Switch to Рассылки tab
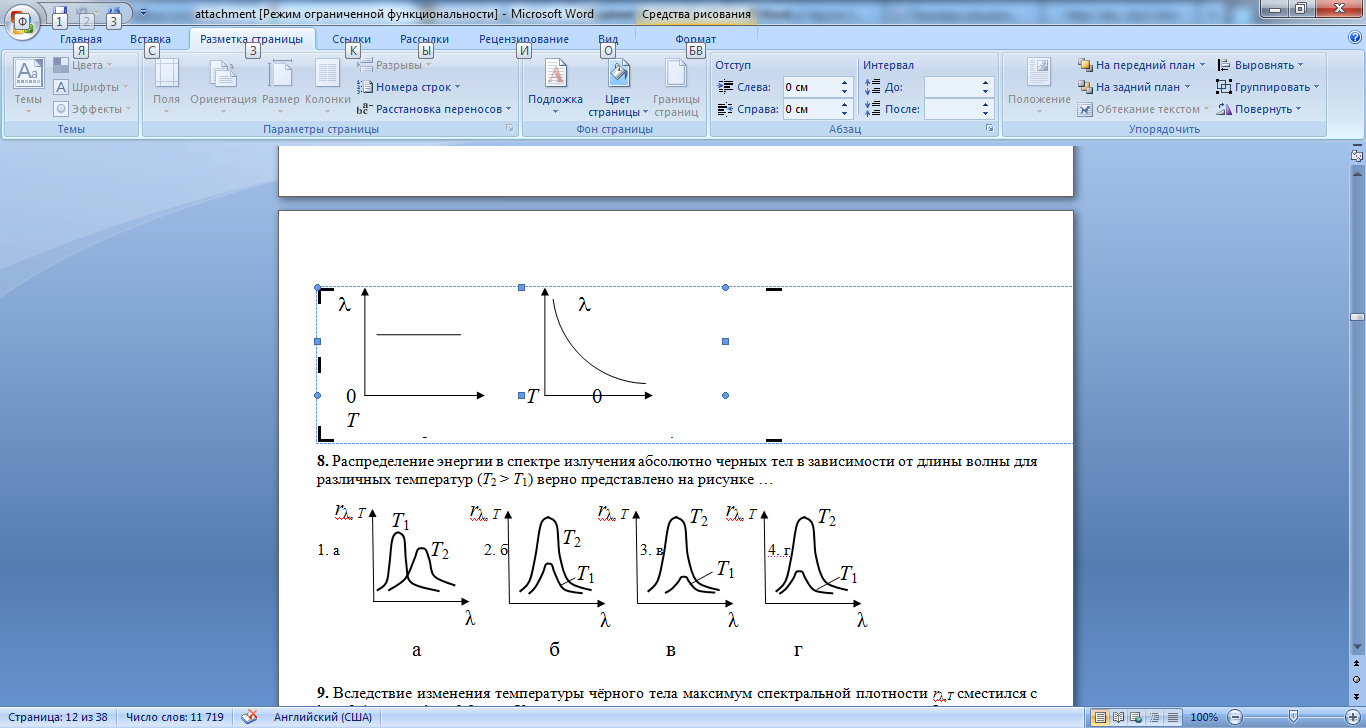1366x728 pixels. (x=424, y=39)
